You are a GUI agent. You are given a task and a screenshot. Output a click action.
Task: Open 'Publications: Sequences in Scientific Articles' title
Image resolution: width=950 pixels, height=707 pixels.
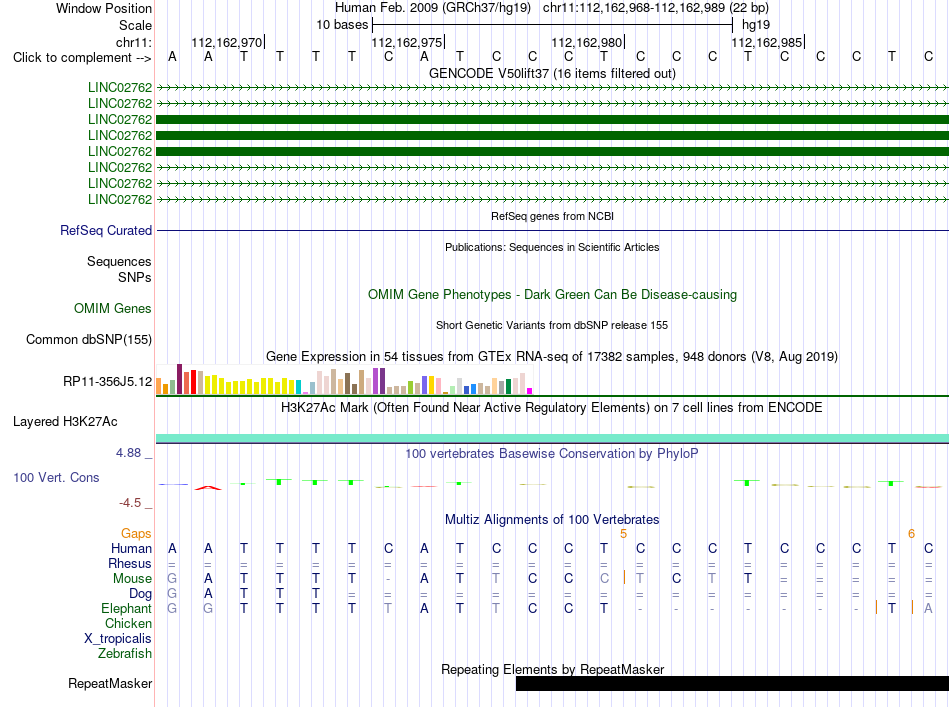pyautogui.click(x=552, y=247)
